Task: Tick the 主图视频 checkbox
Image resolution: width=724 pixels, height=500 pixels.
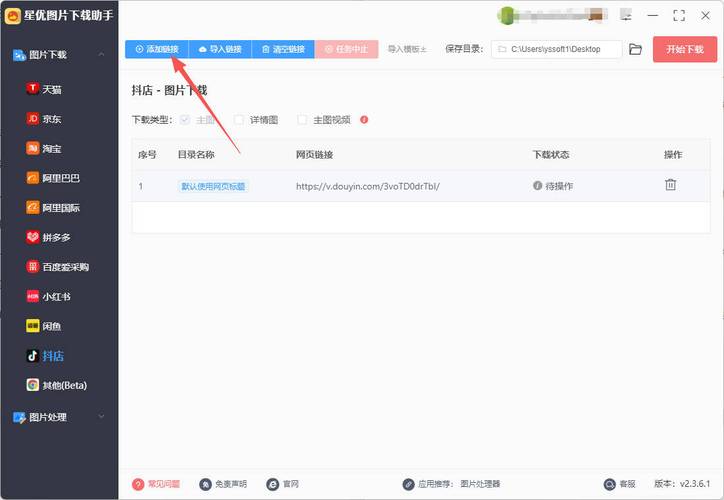Action: (x=302, y=120)
